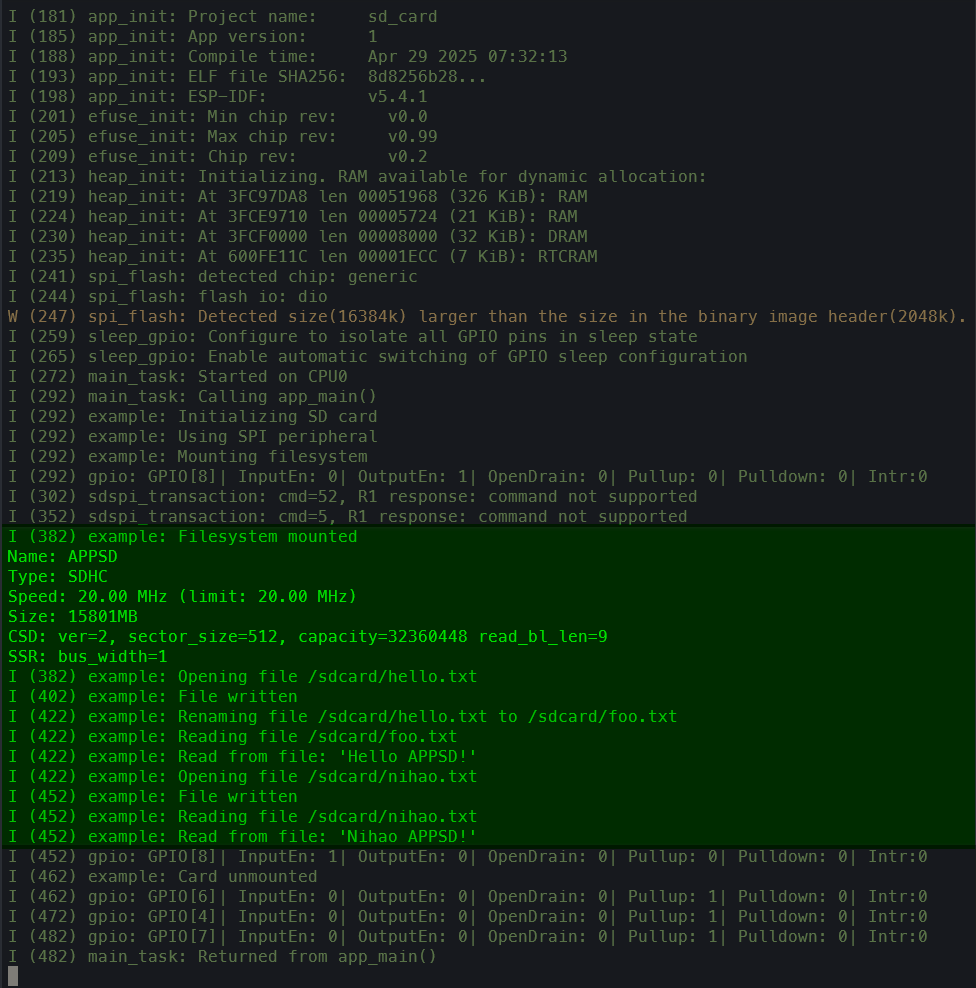Click the 'ESP-IDF: v5.4.1' line
This screenshot has width=976, height=988.
pos(217,97)
